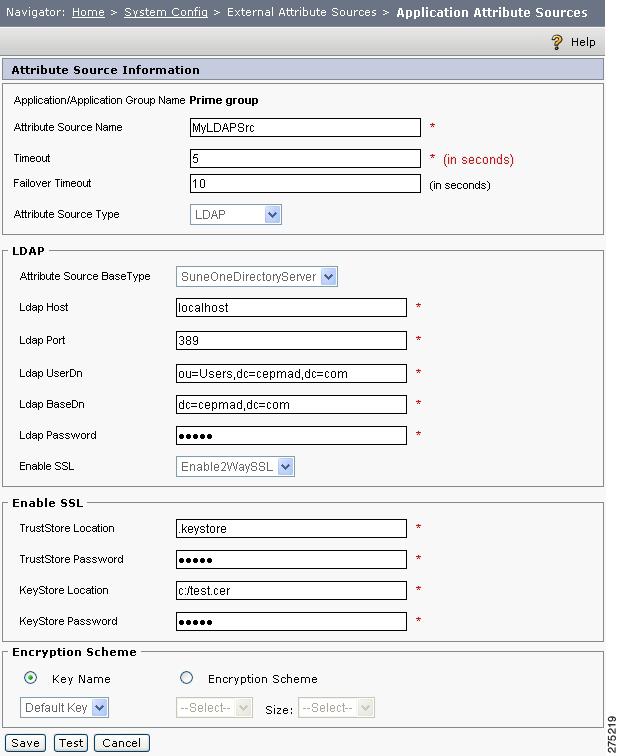
Task: Select the Encryption Scheme radio button
Action: pos(187,678)
